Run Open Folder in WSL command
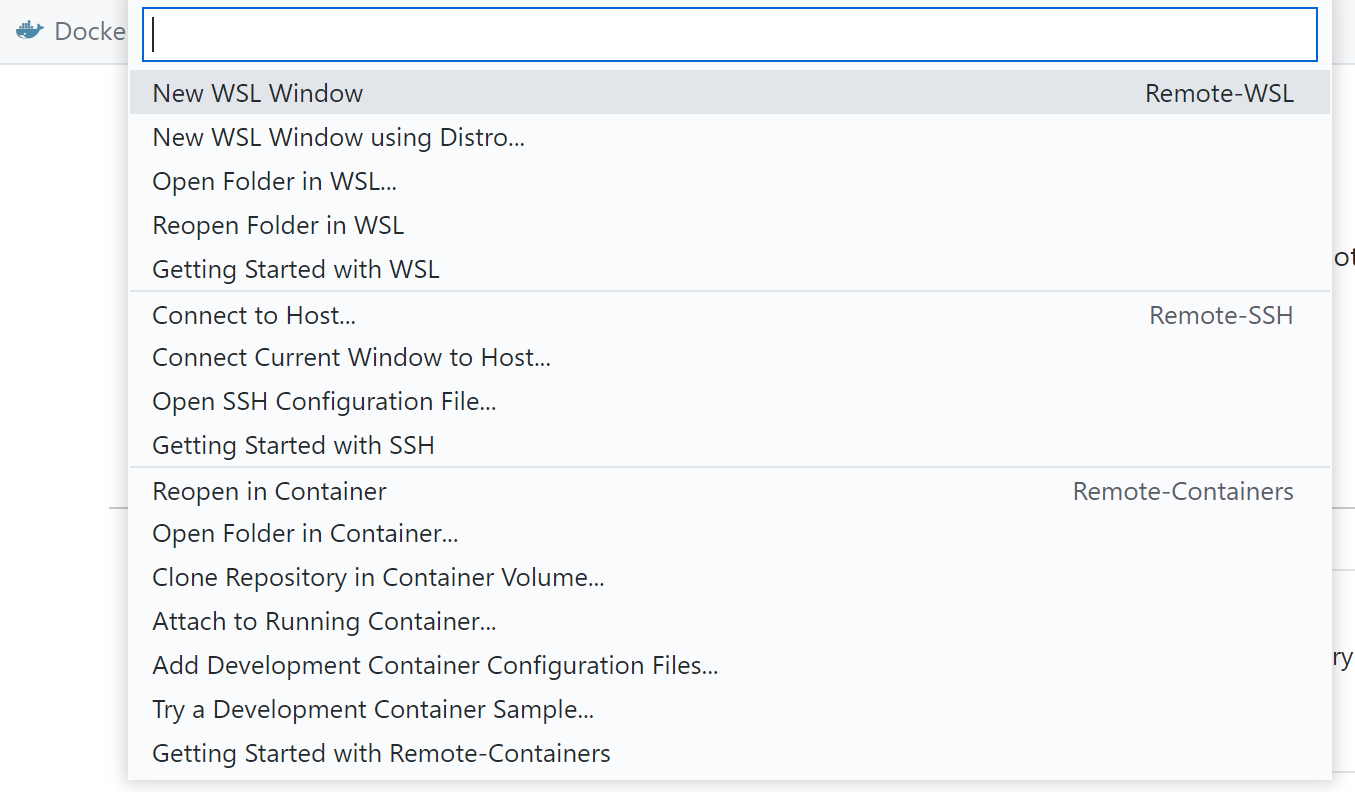This screenshot has width=1355, height=792. (x=730, y=181)
